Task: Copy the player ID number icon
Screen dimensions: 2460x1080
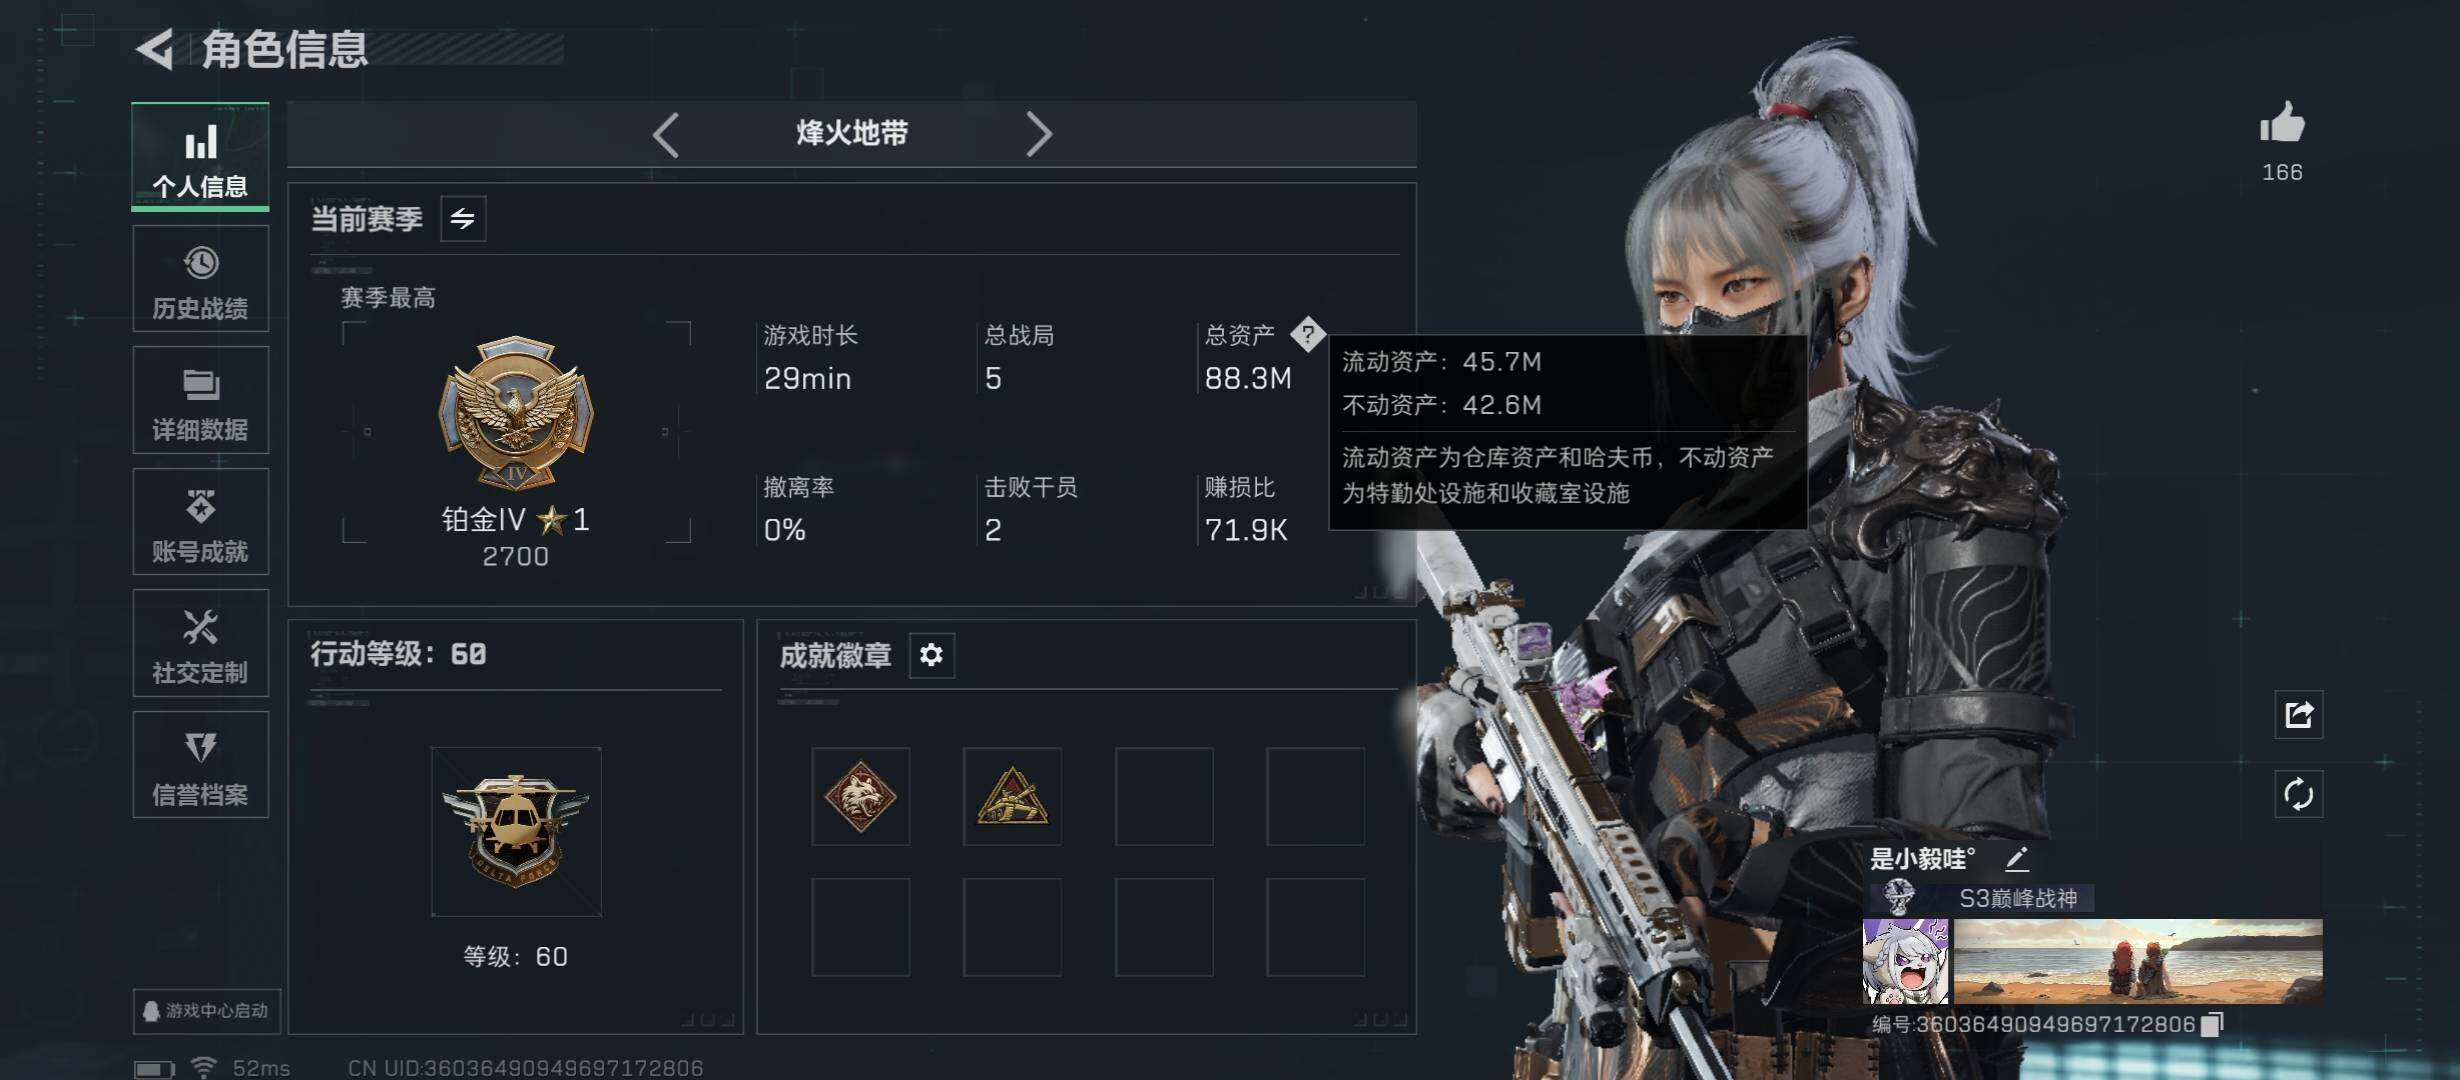Action: coord(2213,1023)
